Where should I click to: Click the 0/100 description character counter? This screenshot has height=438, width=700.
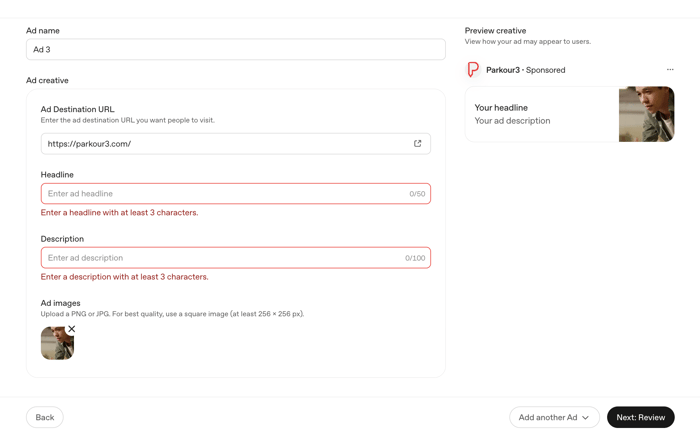(415, 258)
